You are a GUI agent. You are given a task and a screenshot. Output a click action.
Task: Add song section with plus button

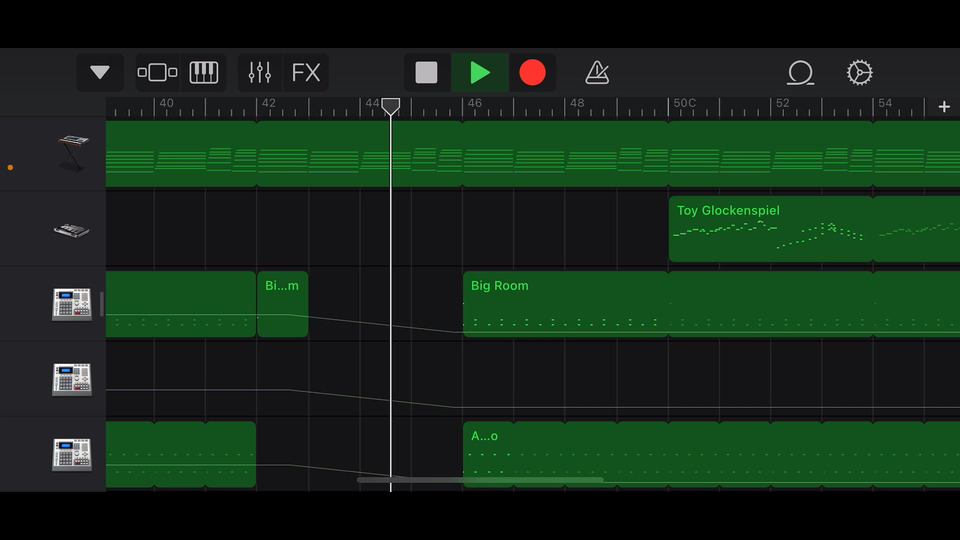[944, 107]
